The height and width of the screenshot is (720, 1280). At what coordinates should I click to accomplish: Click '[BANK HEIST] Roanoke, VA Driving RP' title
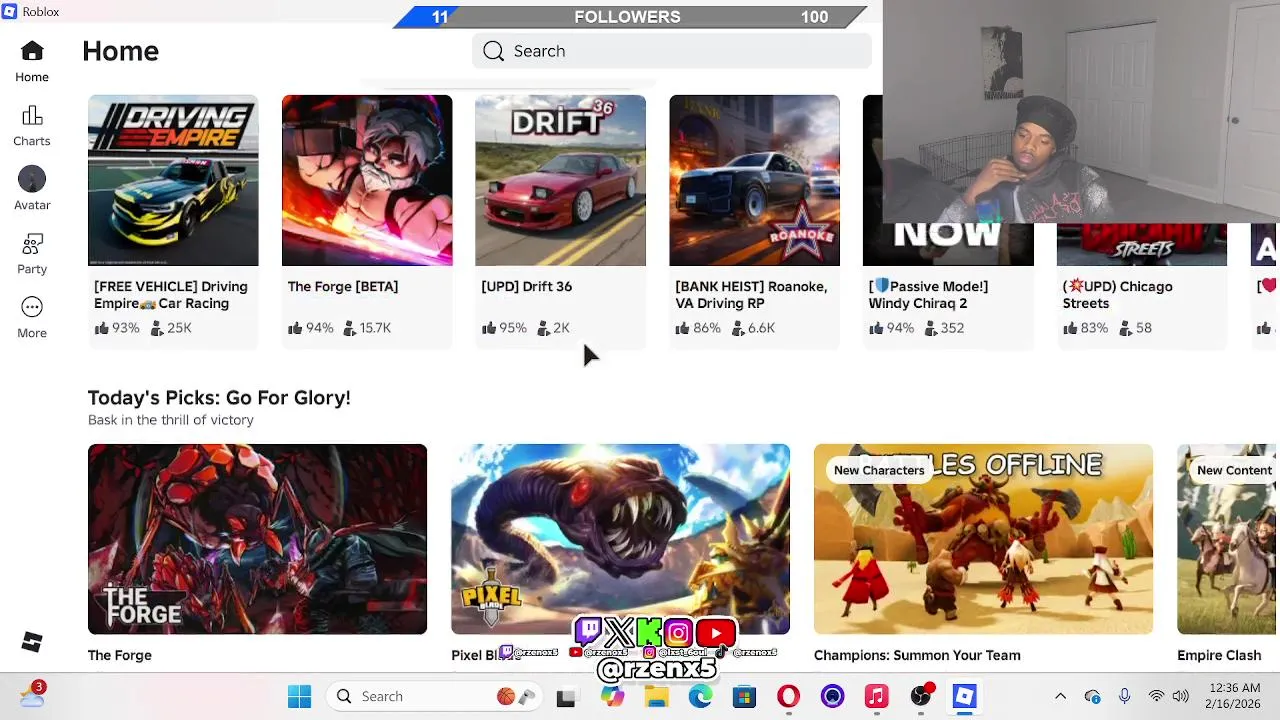[751, 295]
